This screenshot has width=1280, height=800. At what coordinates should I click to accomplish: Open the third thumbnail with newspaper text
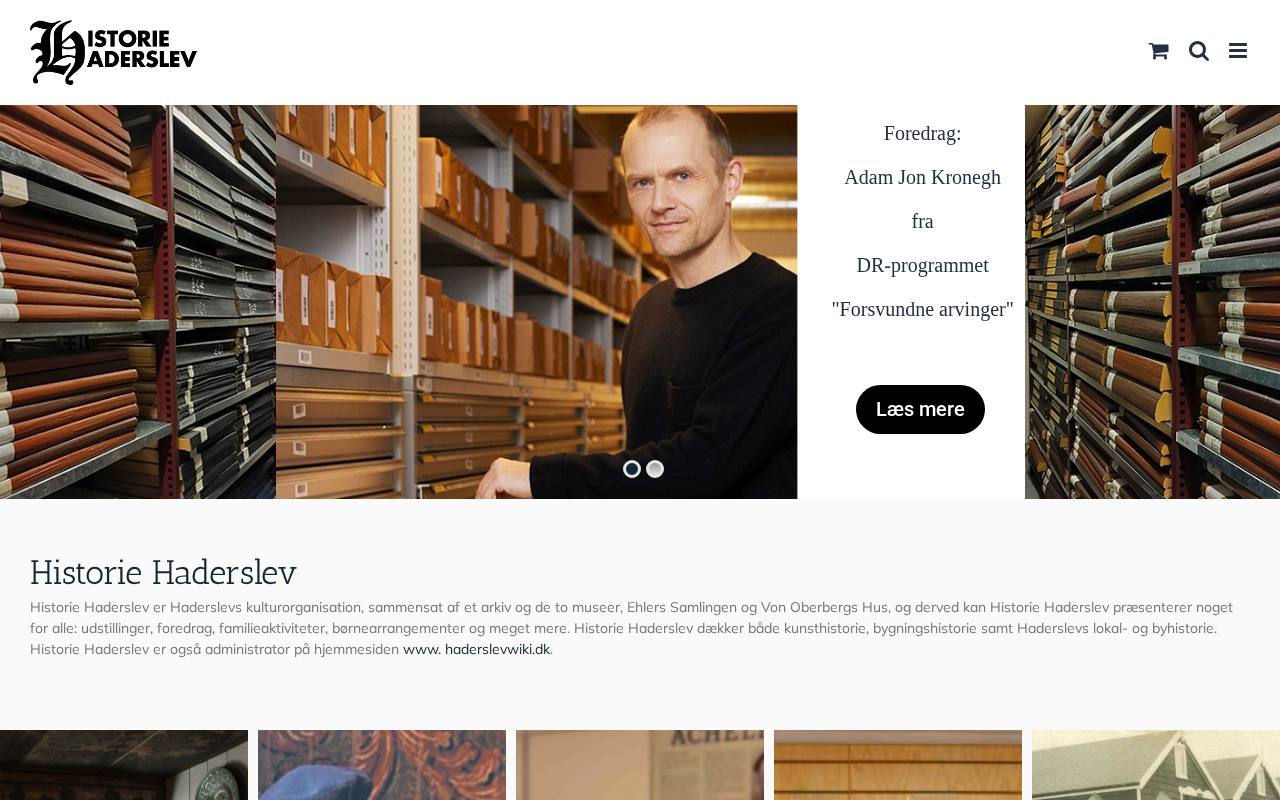click(x=640, y=765)
